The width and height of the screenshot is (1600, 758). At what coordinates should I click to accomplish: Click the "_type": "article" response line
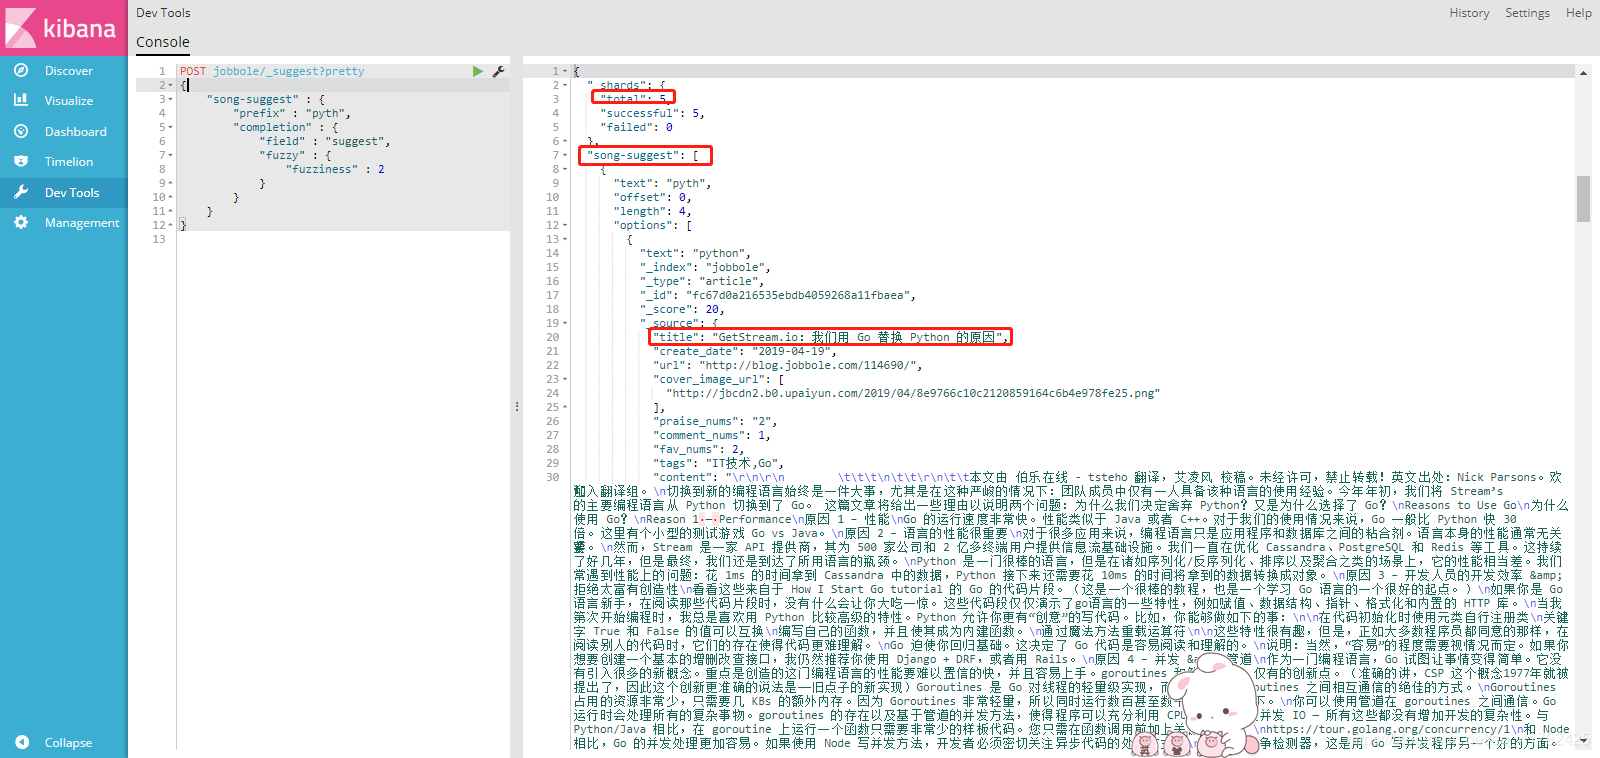click(x=705, y=281)
